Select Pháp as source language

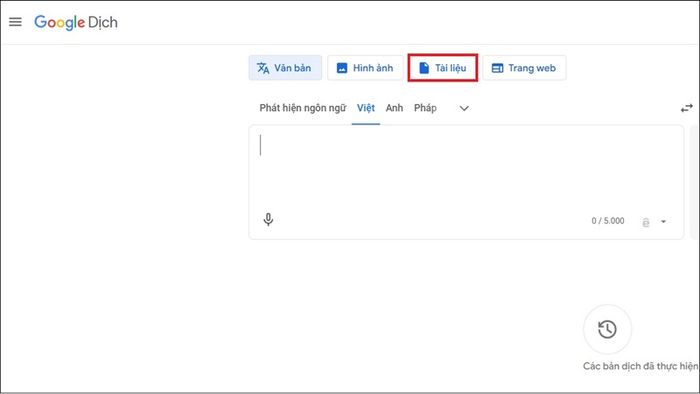[425, 108]
